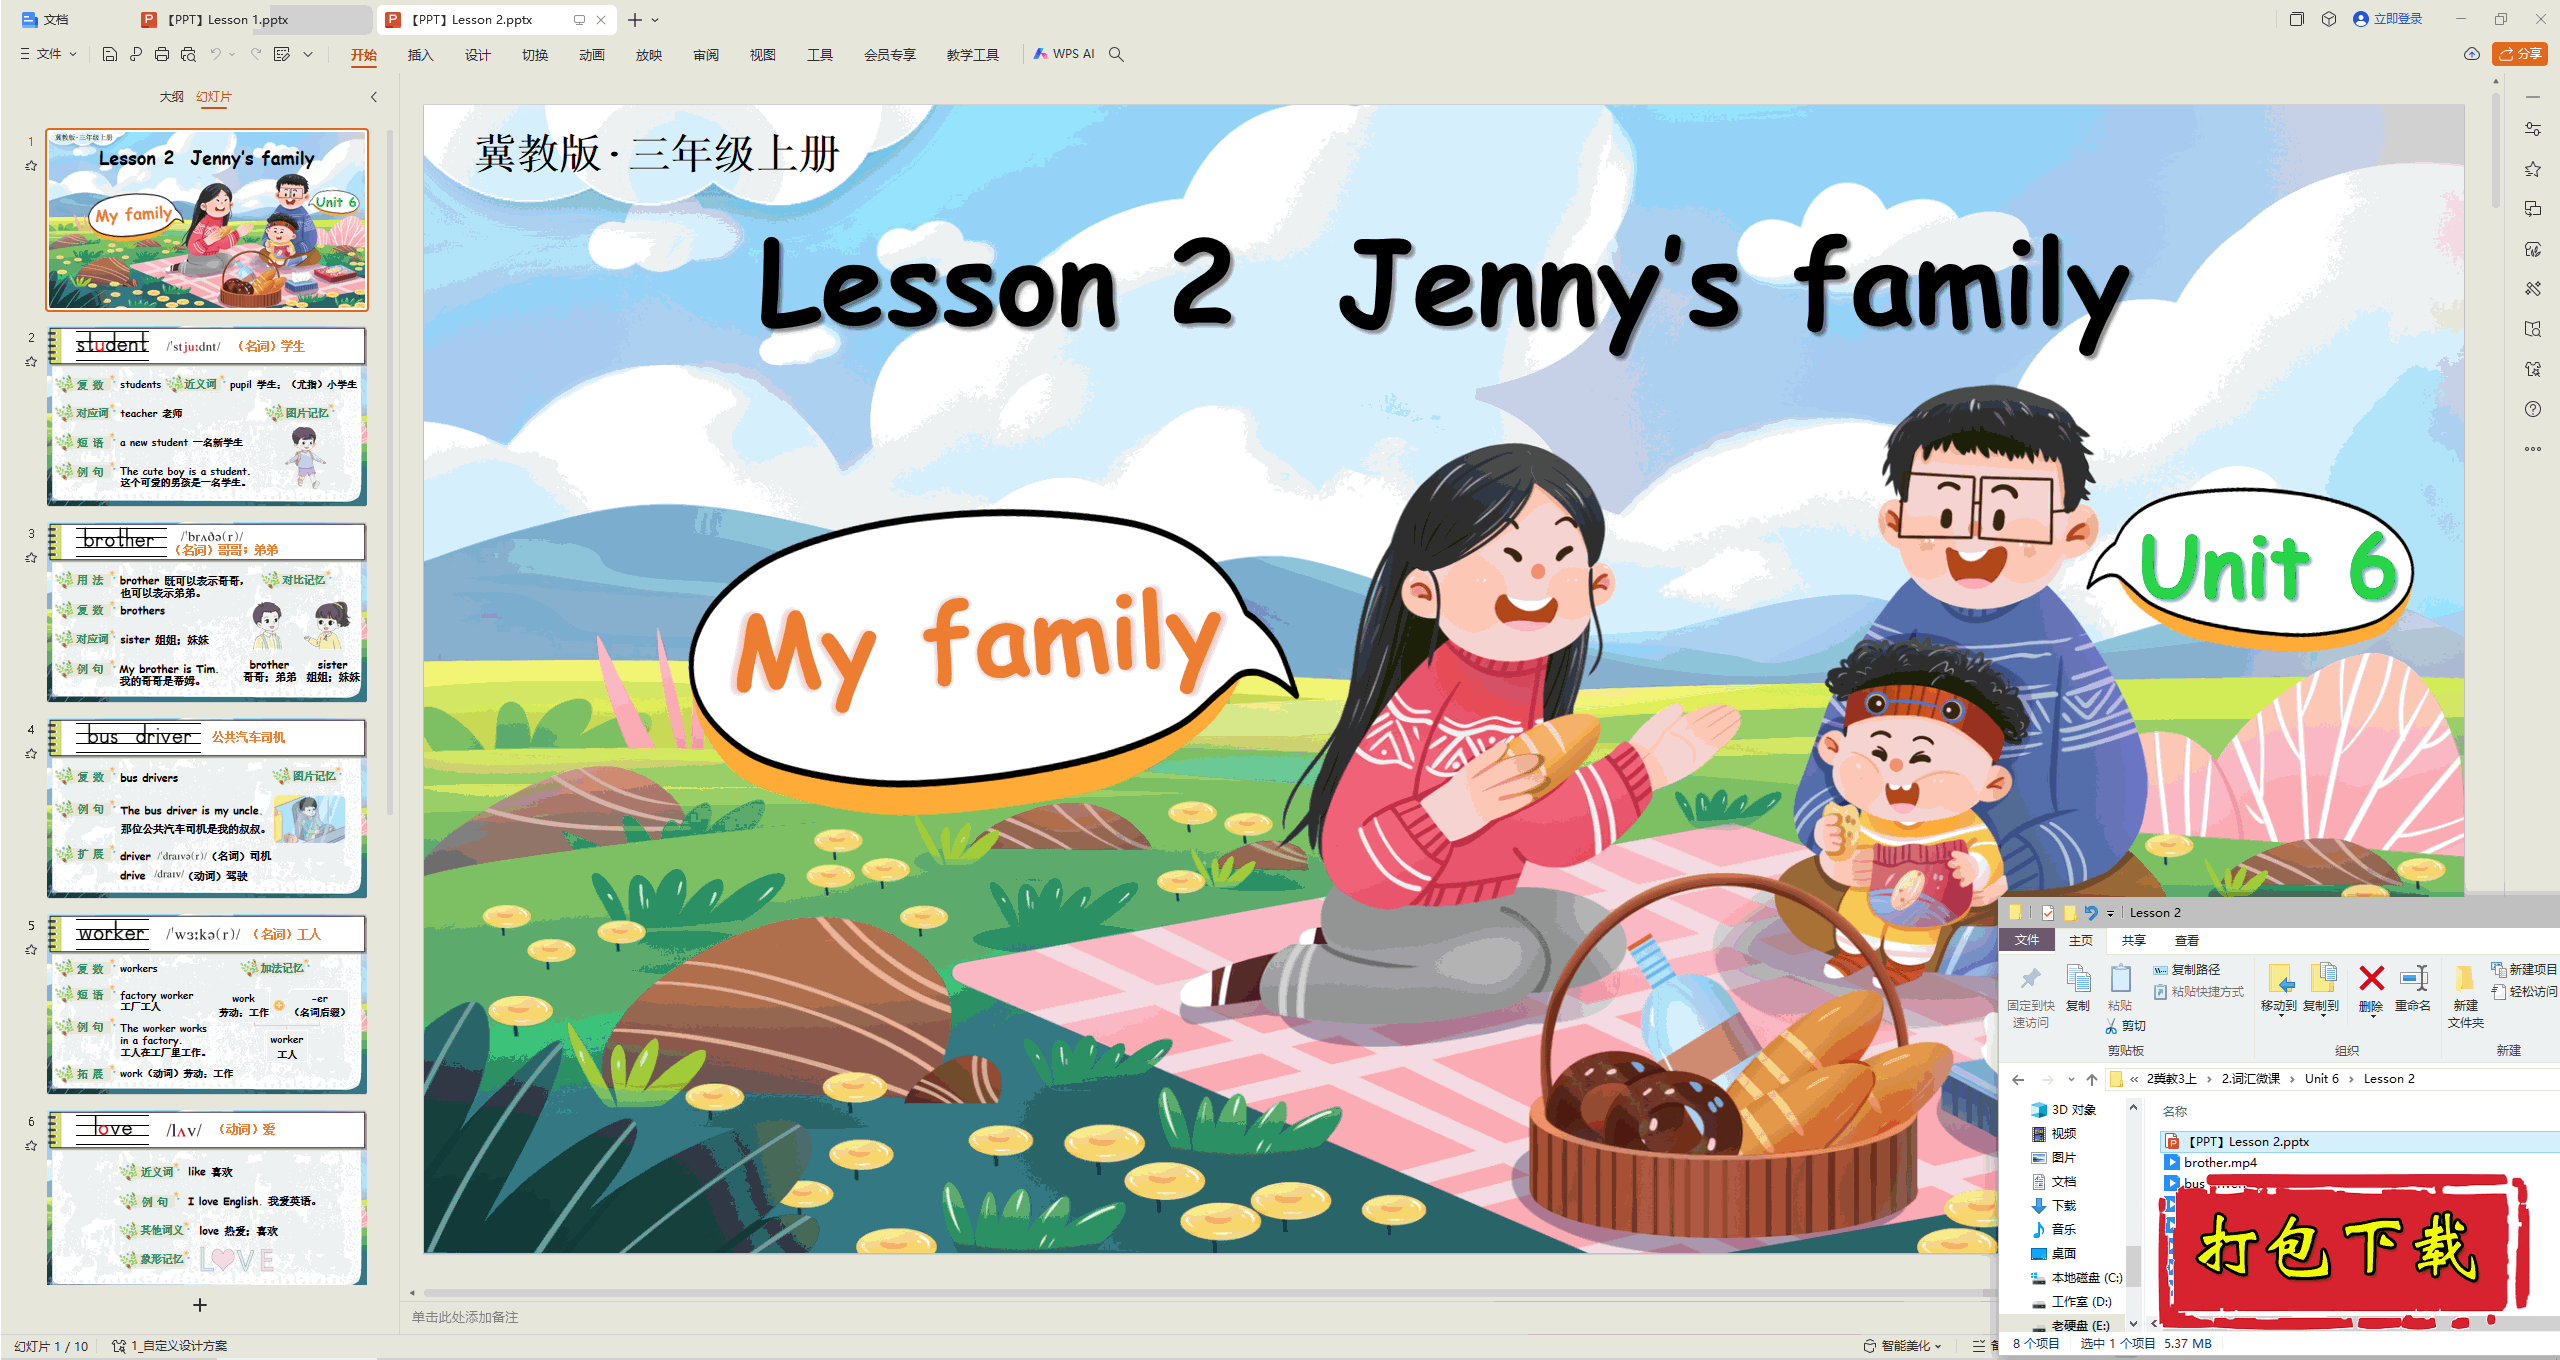
Task: Click the notes field 单击此处添加备注
Action: click(x=465, y=1317)
